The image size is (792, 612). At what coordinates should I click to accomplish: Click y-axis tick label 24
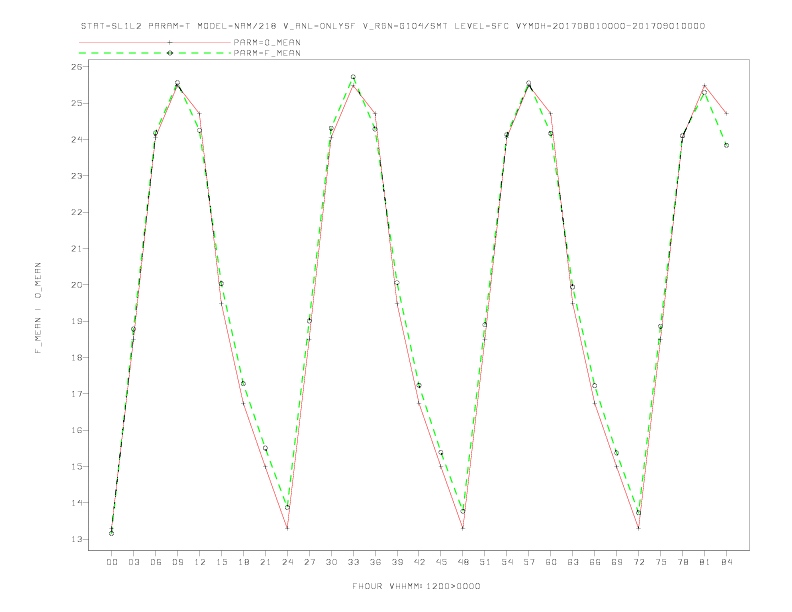[76, 139]
